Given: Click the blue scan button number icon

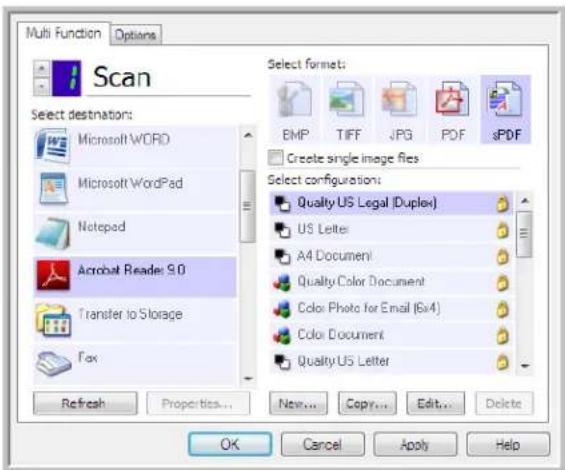Looking at the screenshot, I should (x=67, y=78).
